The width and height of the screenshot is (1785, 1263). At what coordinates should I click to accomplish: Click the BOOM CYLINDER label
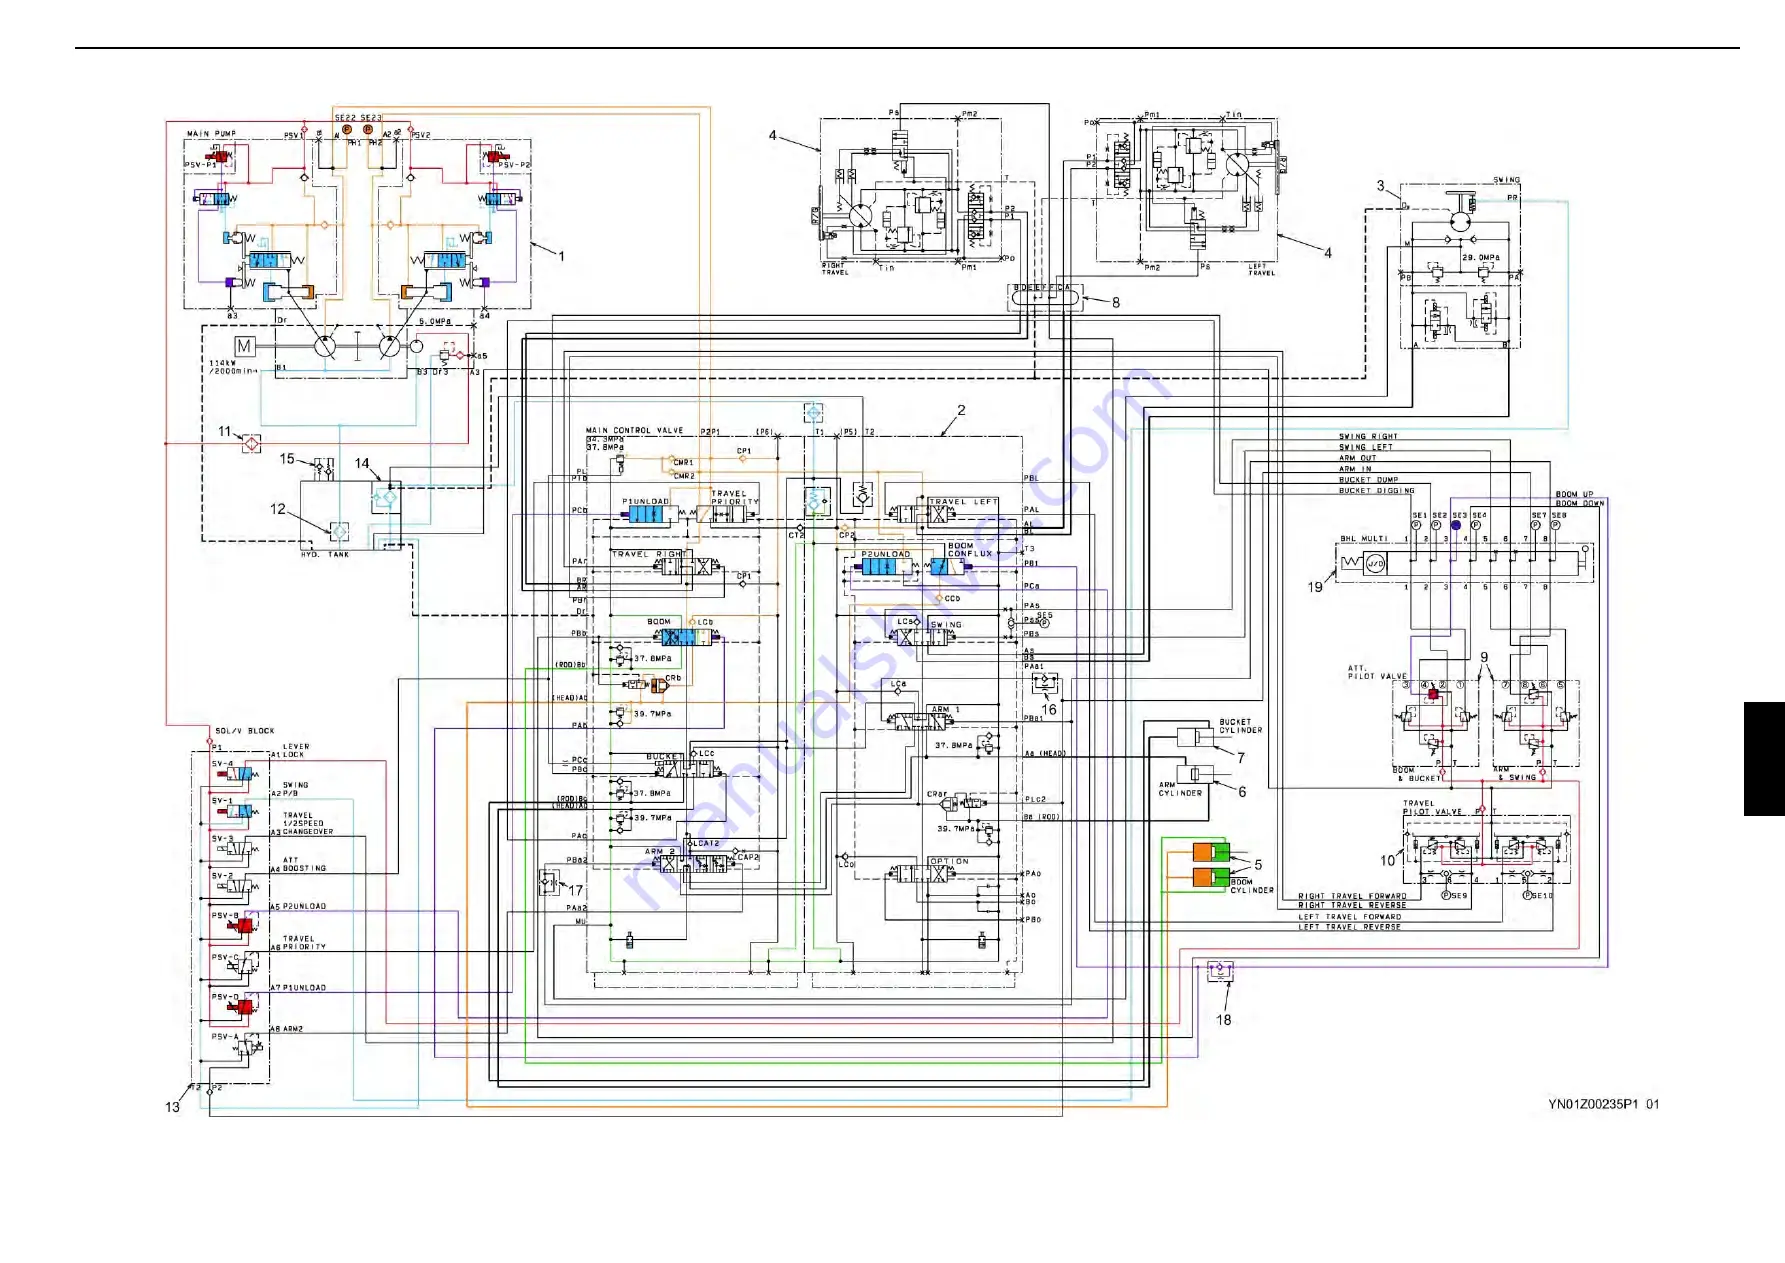pyautogui.click(x=1252, y=886)
